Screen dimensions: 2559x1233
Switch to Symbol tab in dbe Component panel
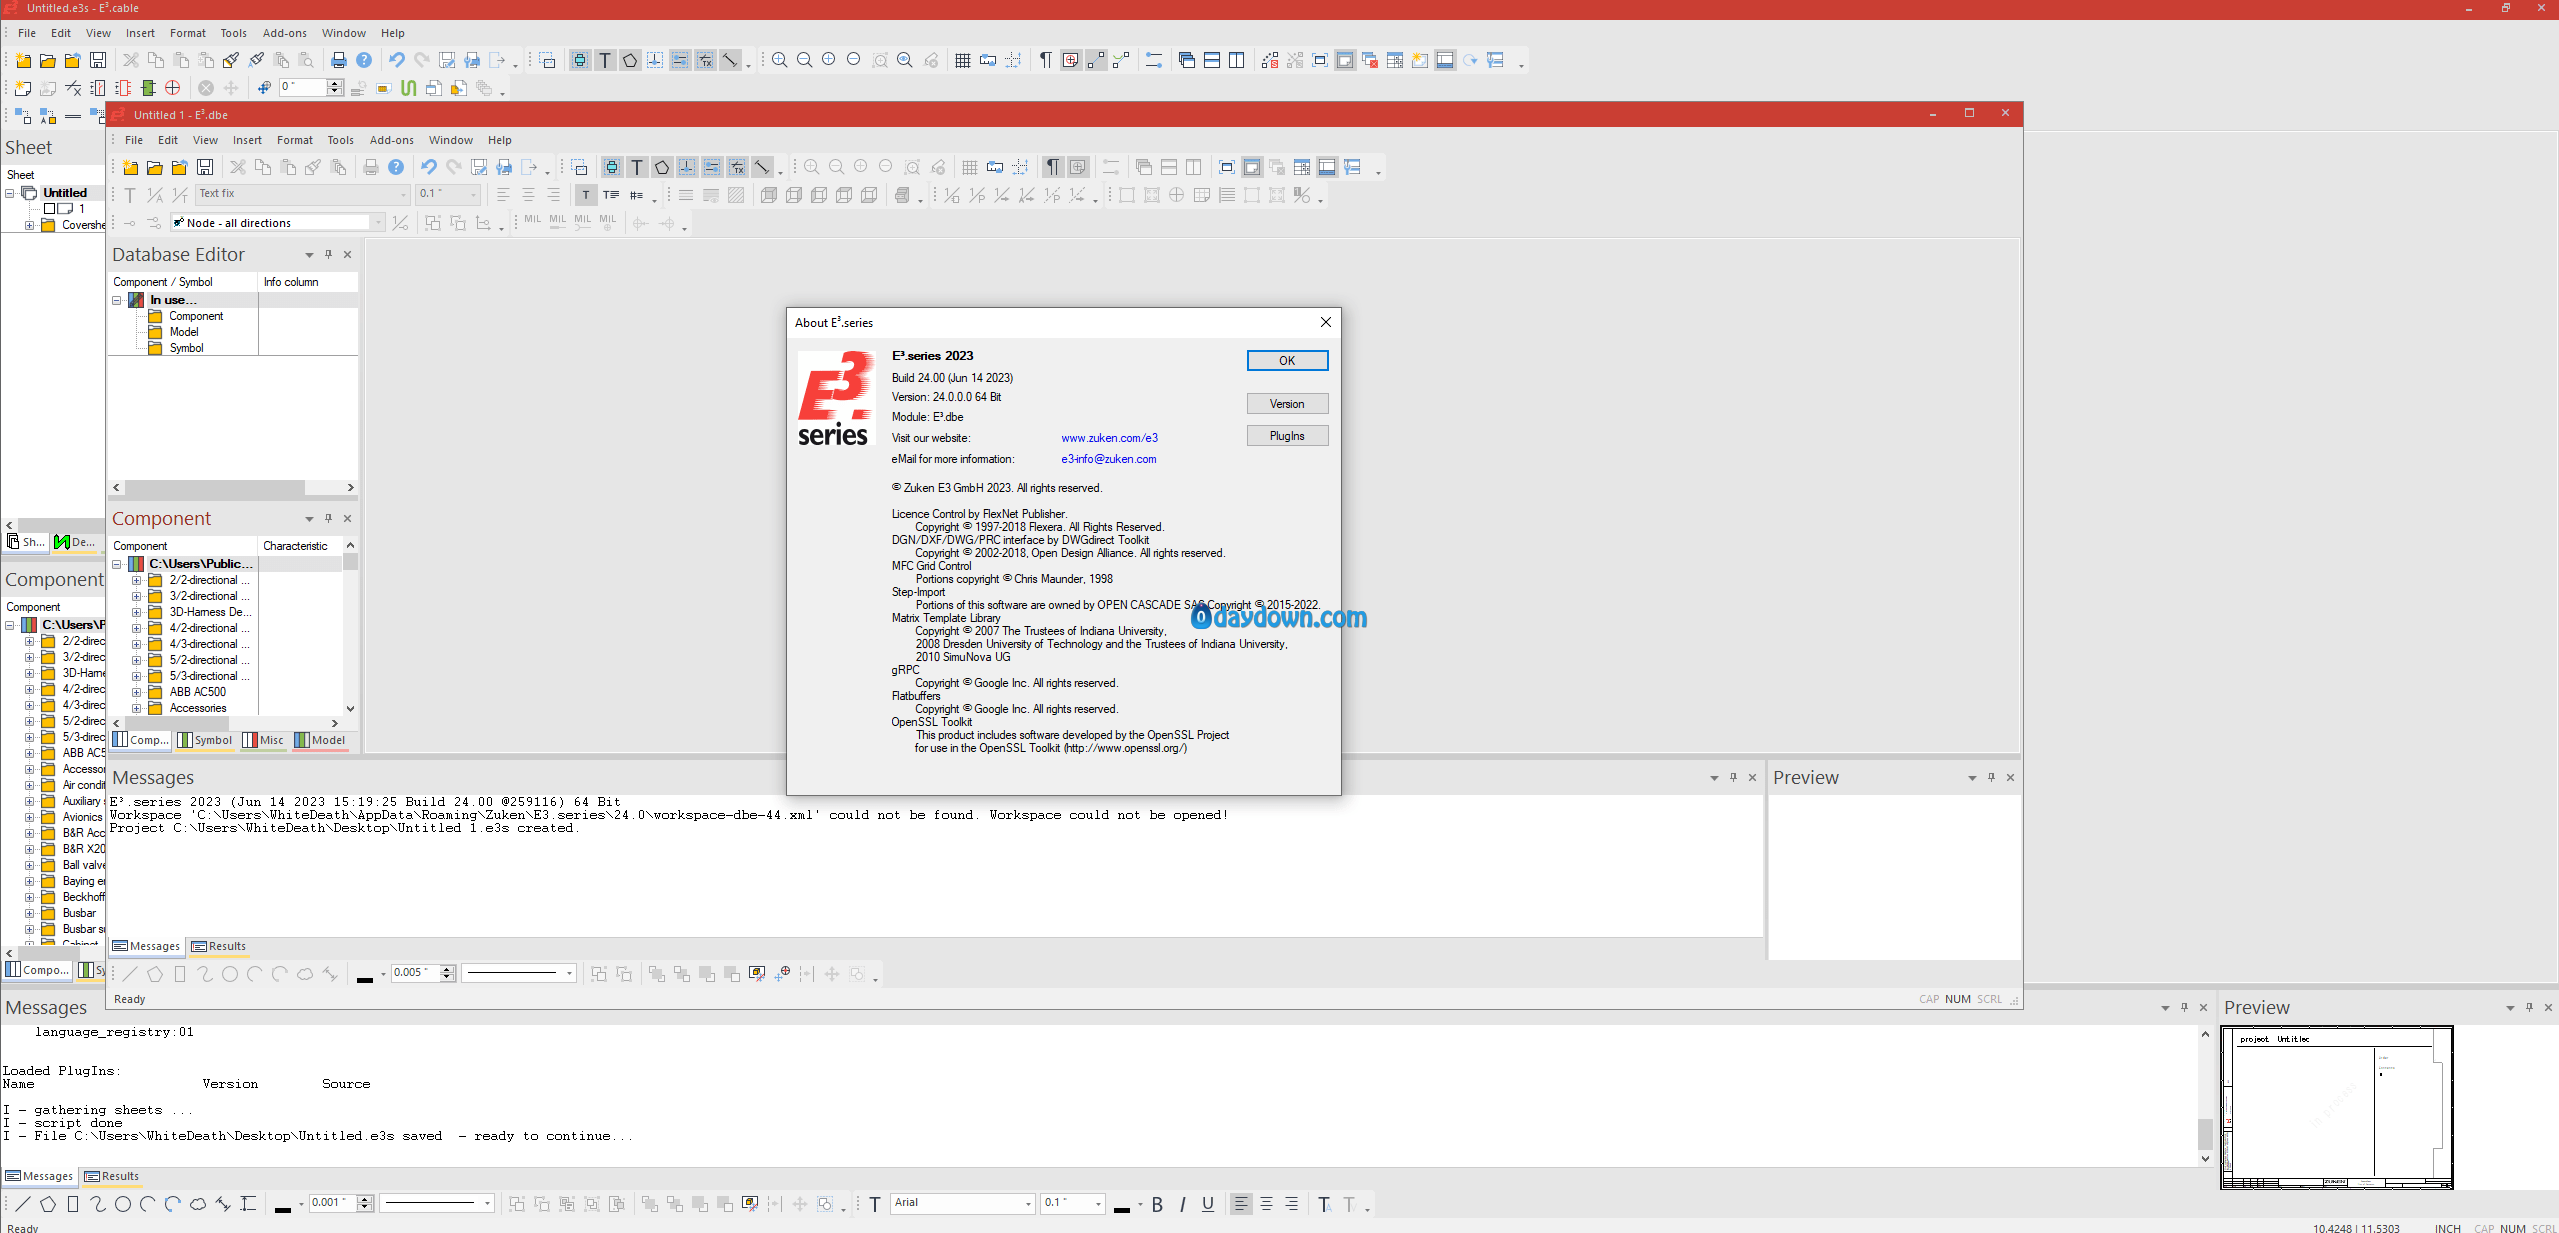point(205,741)
